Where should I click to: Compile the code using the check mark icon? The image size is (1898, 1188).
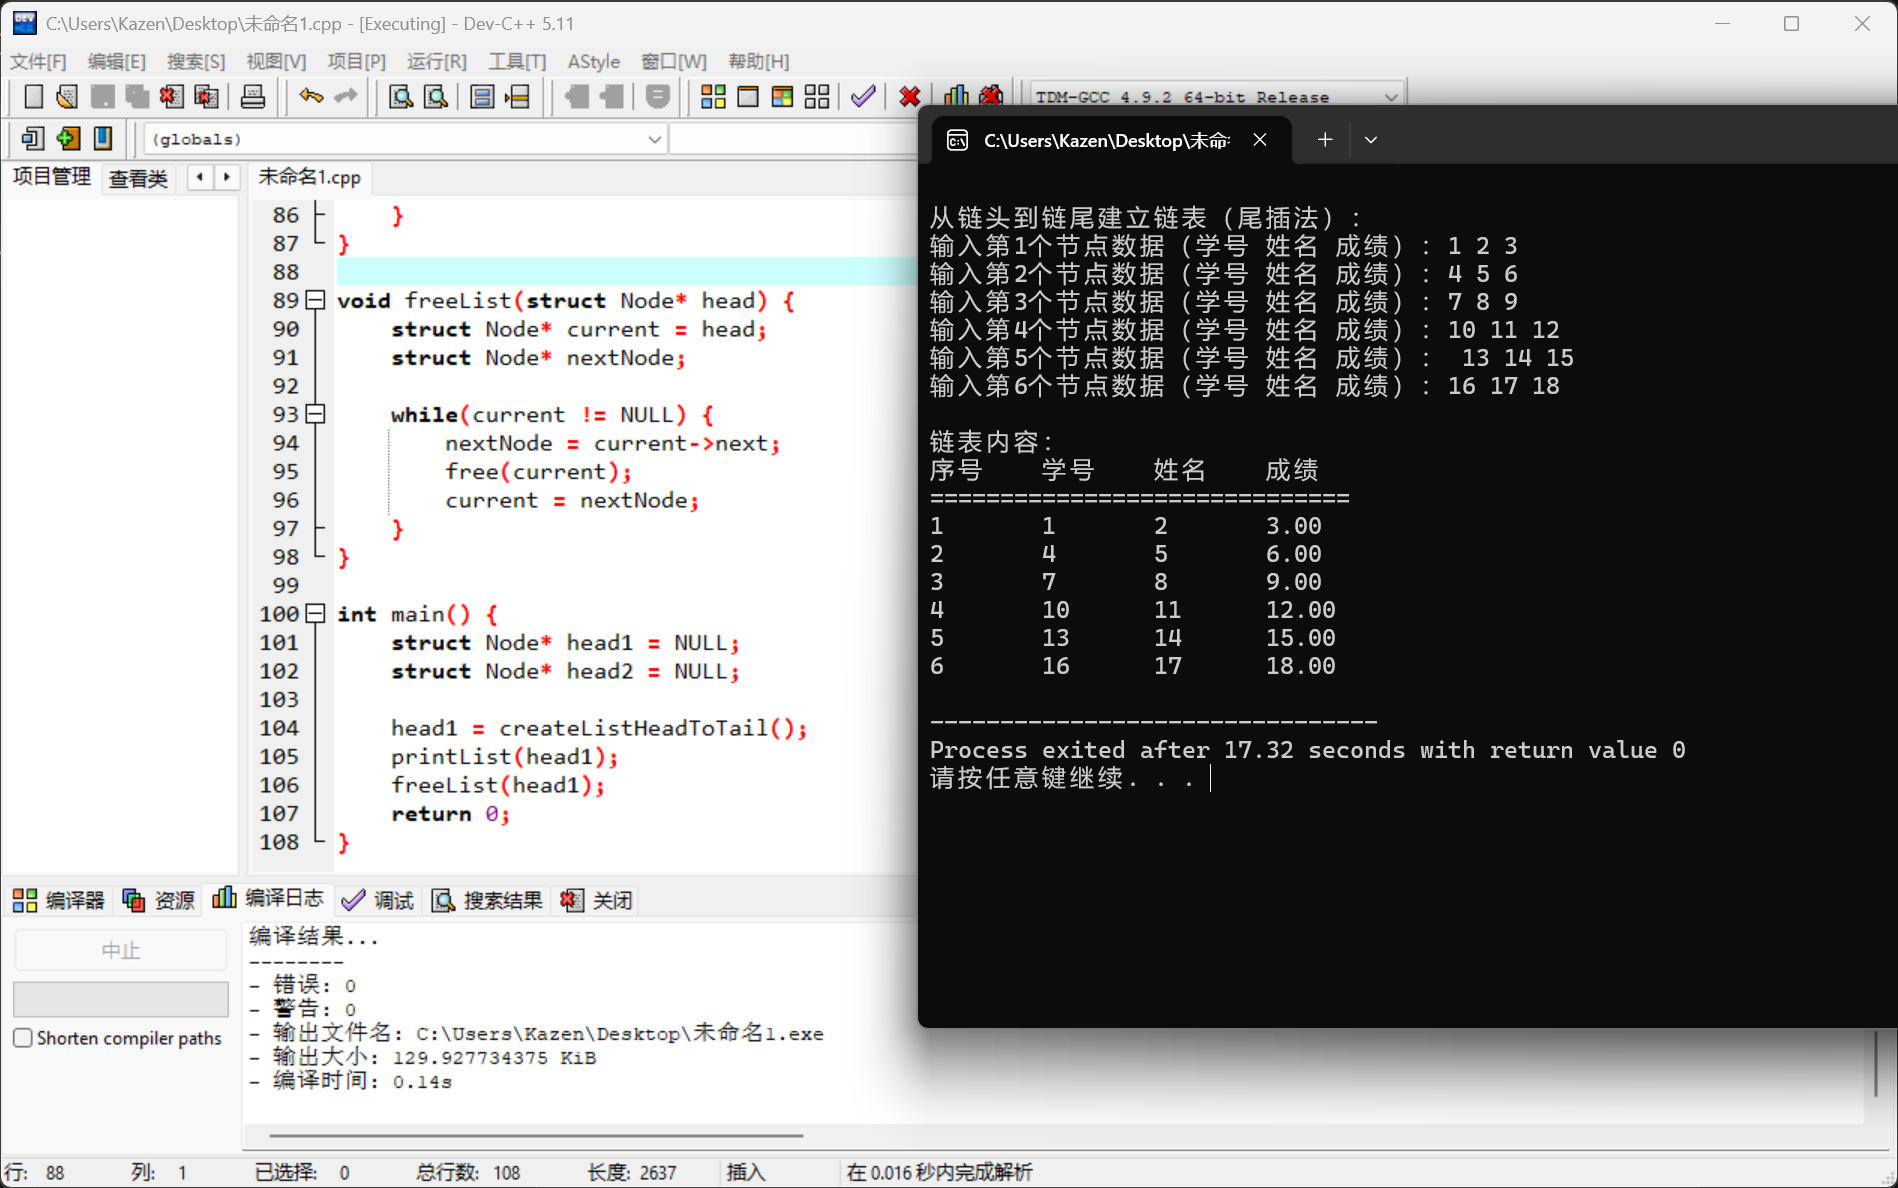tap(862, 96)
